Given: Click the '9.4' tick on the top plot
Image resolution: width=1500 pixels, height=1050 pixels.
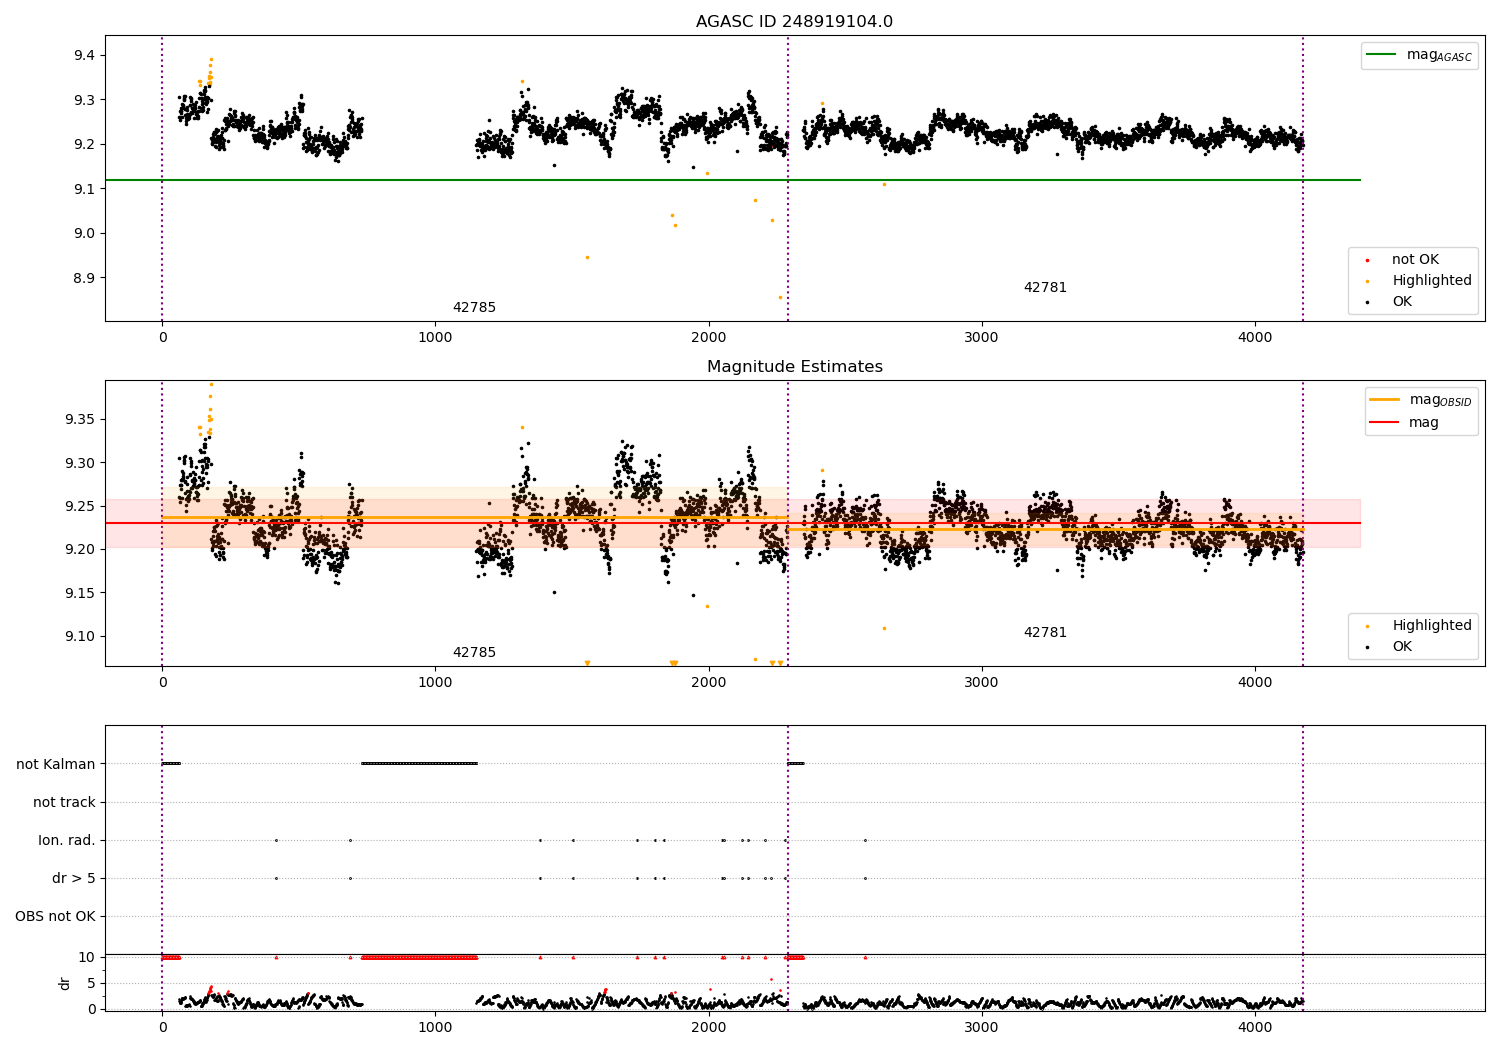Looking at the screenshot, I should pyautogui.click(x=85, y=56).
